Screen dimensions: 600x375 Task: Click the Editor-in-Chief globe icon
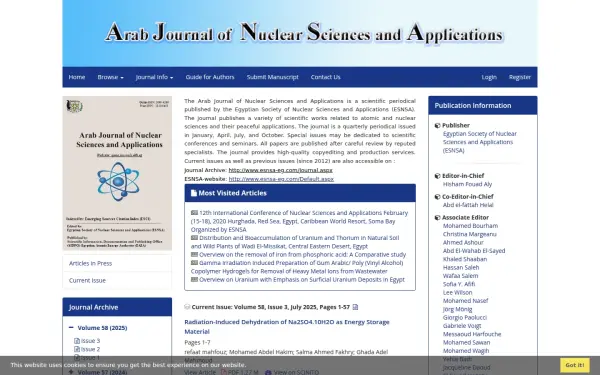tap(437, 176)
